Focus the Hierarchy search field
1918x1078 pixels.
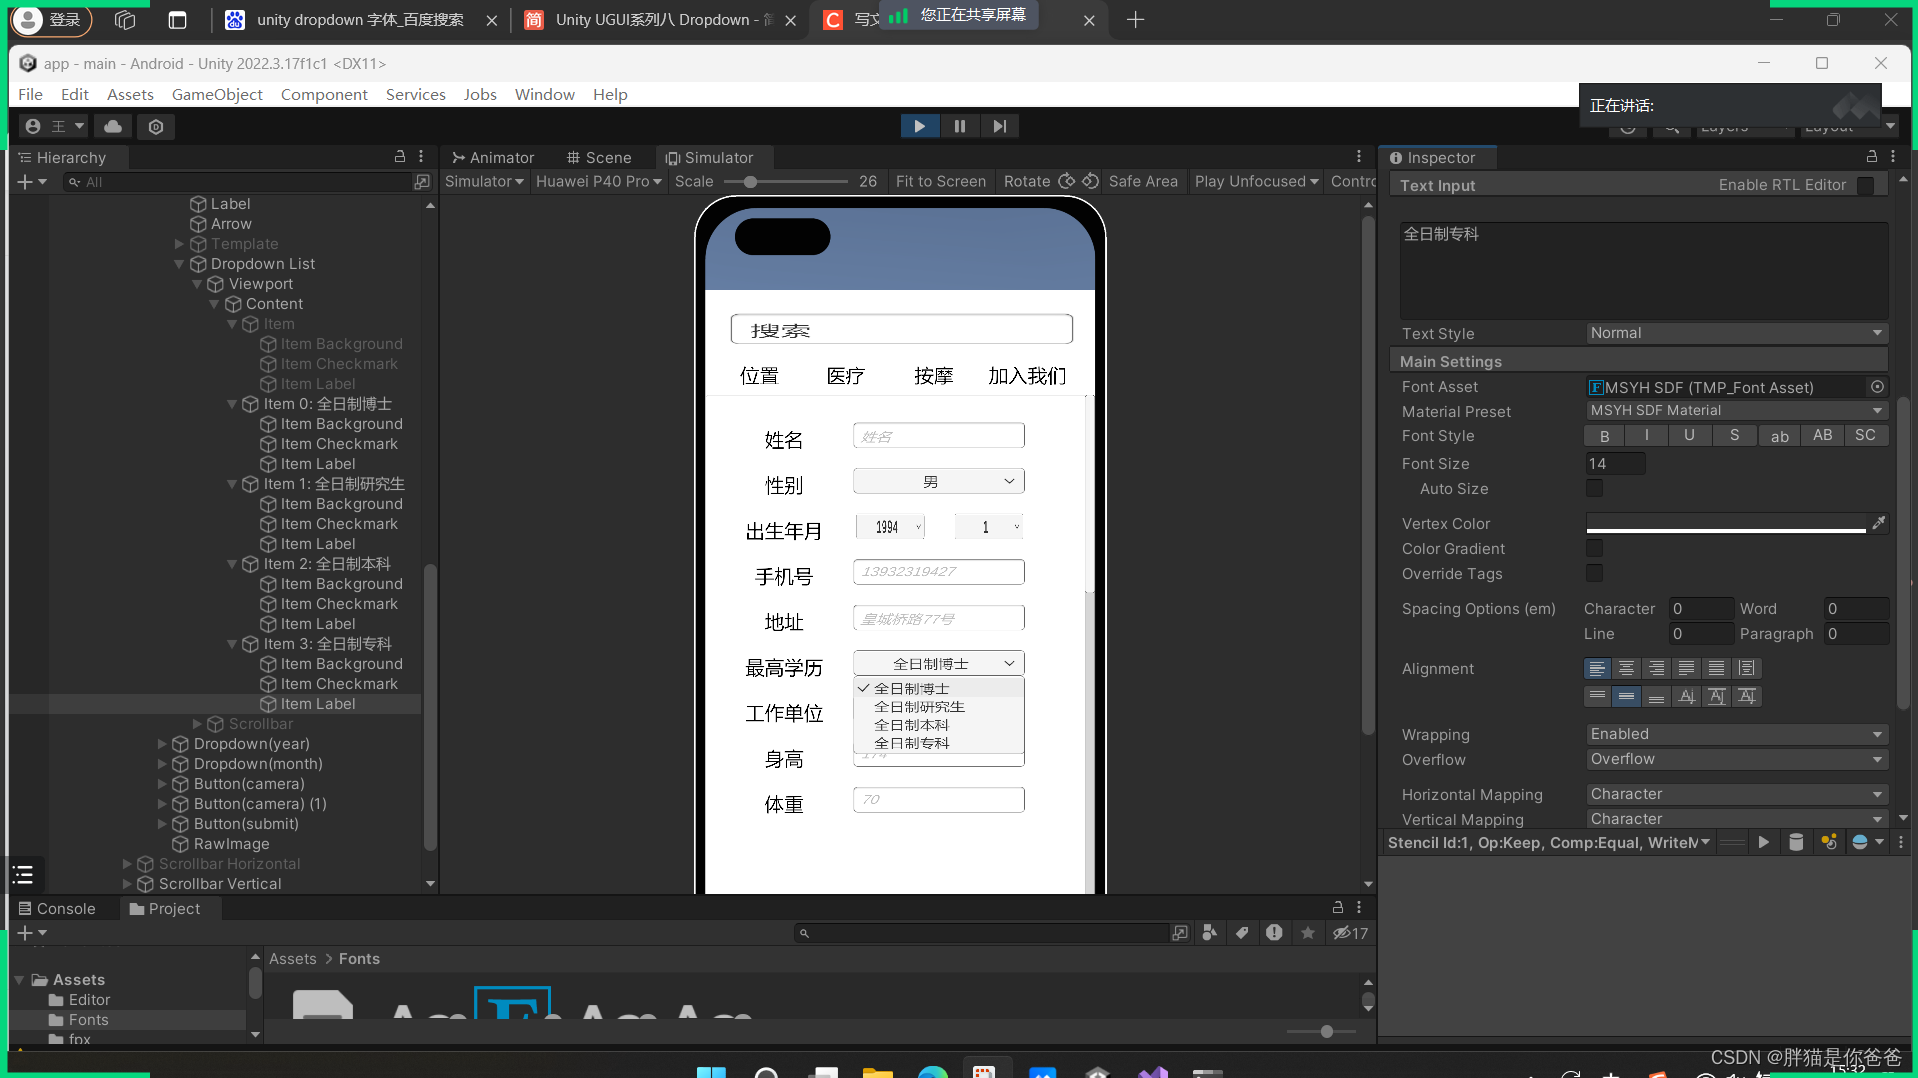coord(240,182)
